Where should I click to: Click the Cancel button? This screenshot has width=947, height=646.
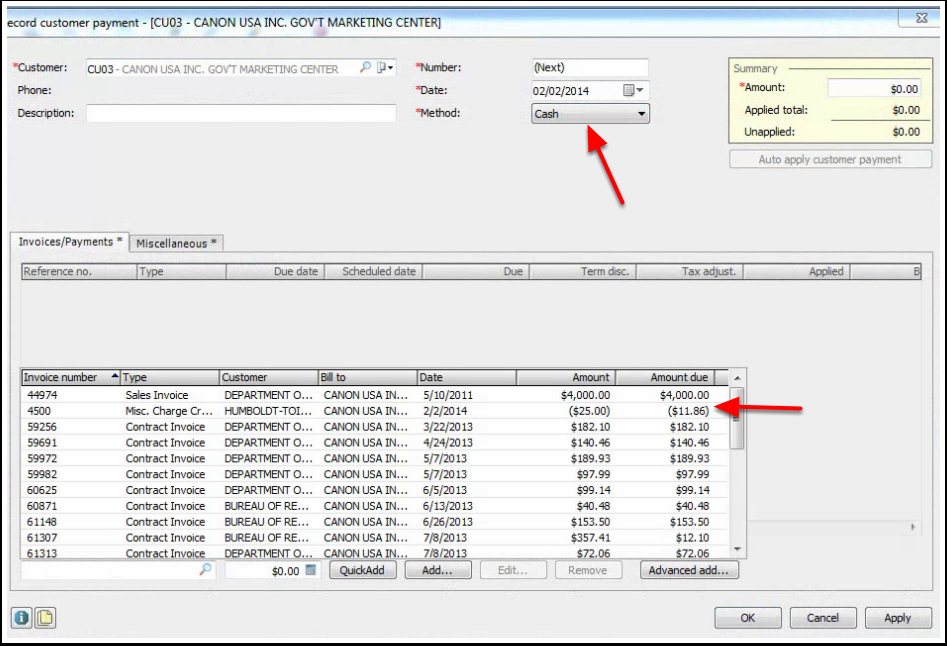pyautogui.click(x=823, y=618)
